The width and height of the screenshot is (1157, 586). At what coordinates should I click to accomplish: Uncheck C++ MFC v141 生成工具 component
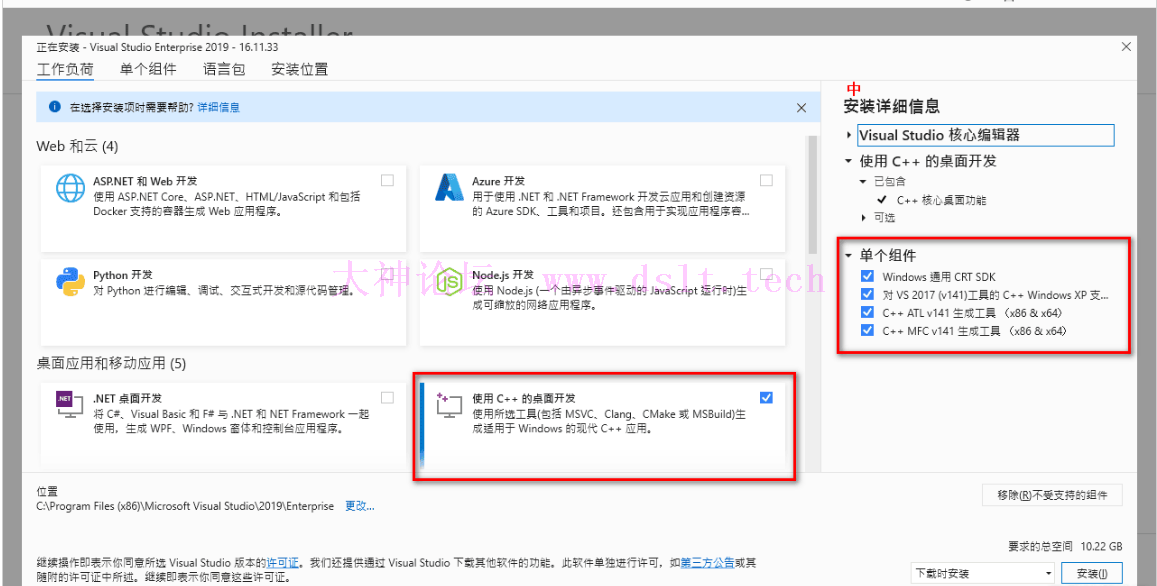867,331
